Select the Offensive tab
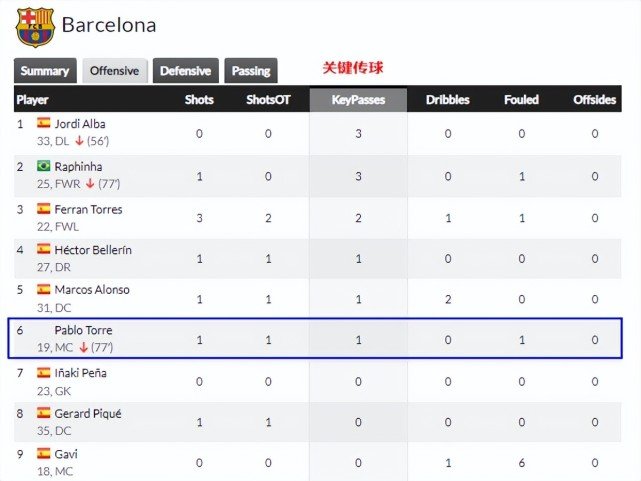The width and height of the screenshot is (641, 481). (x=114, y=71)
